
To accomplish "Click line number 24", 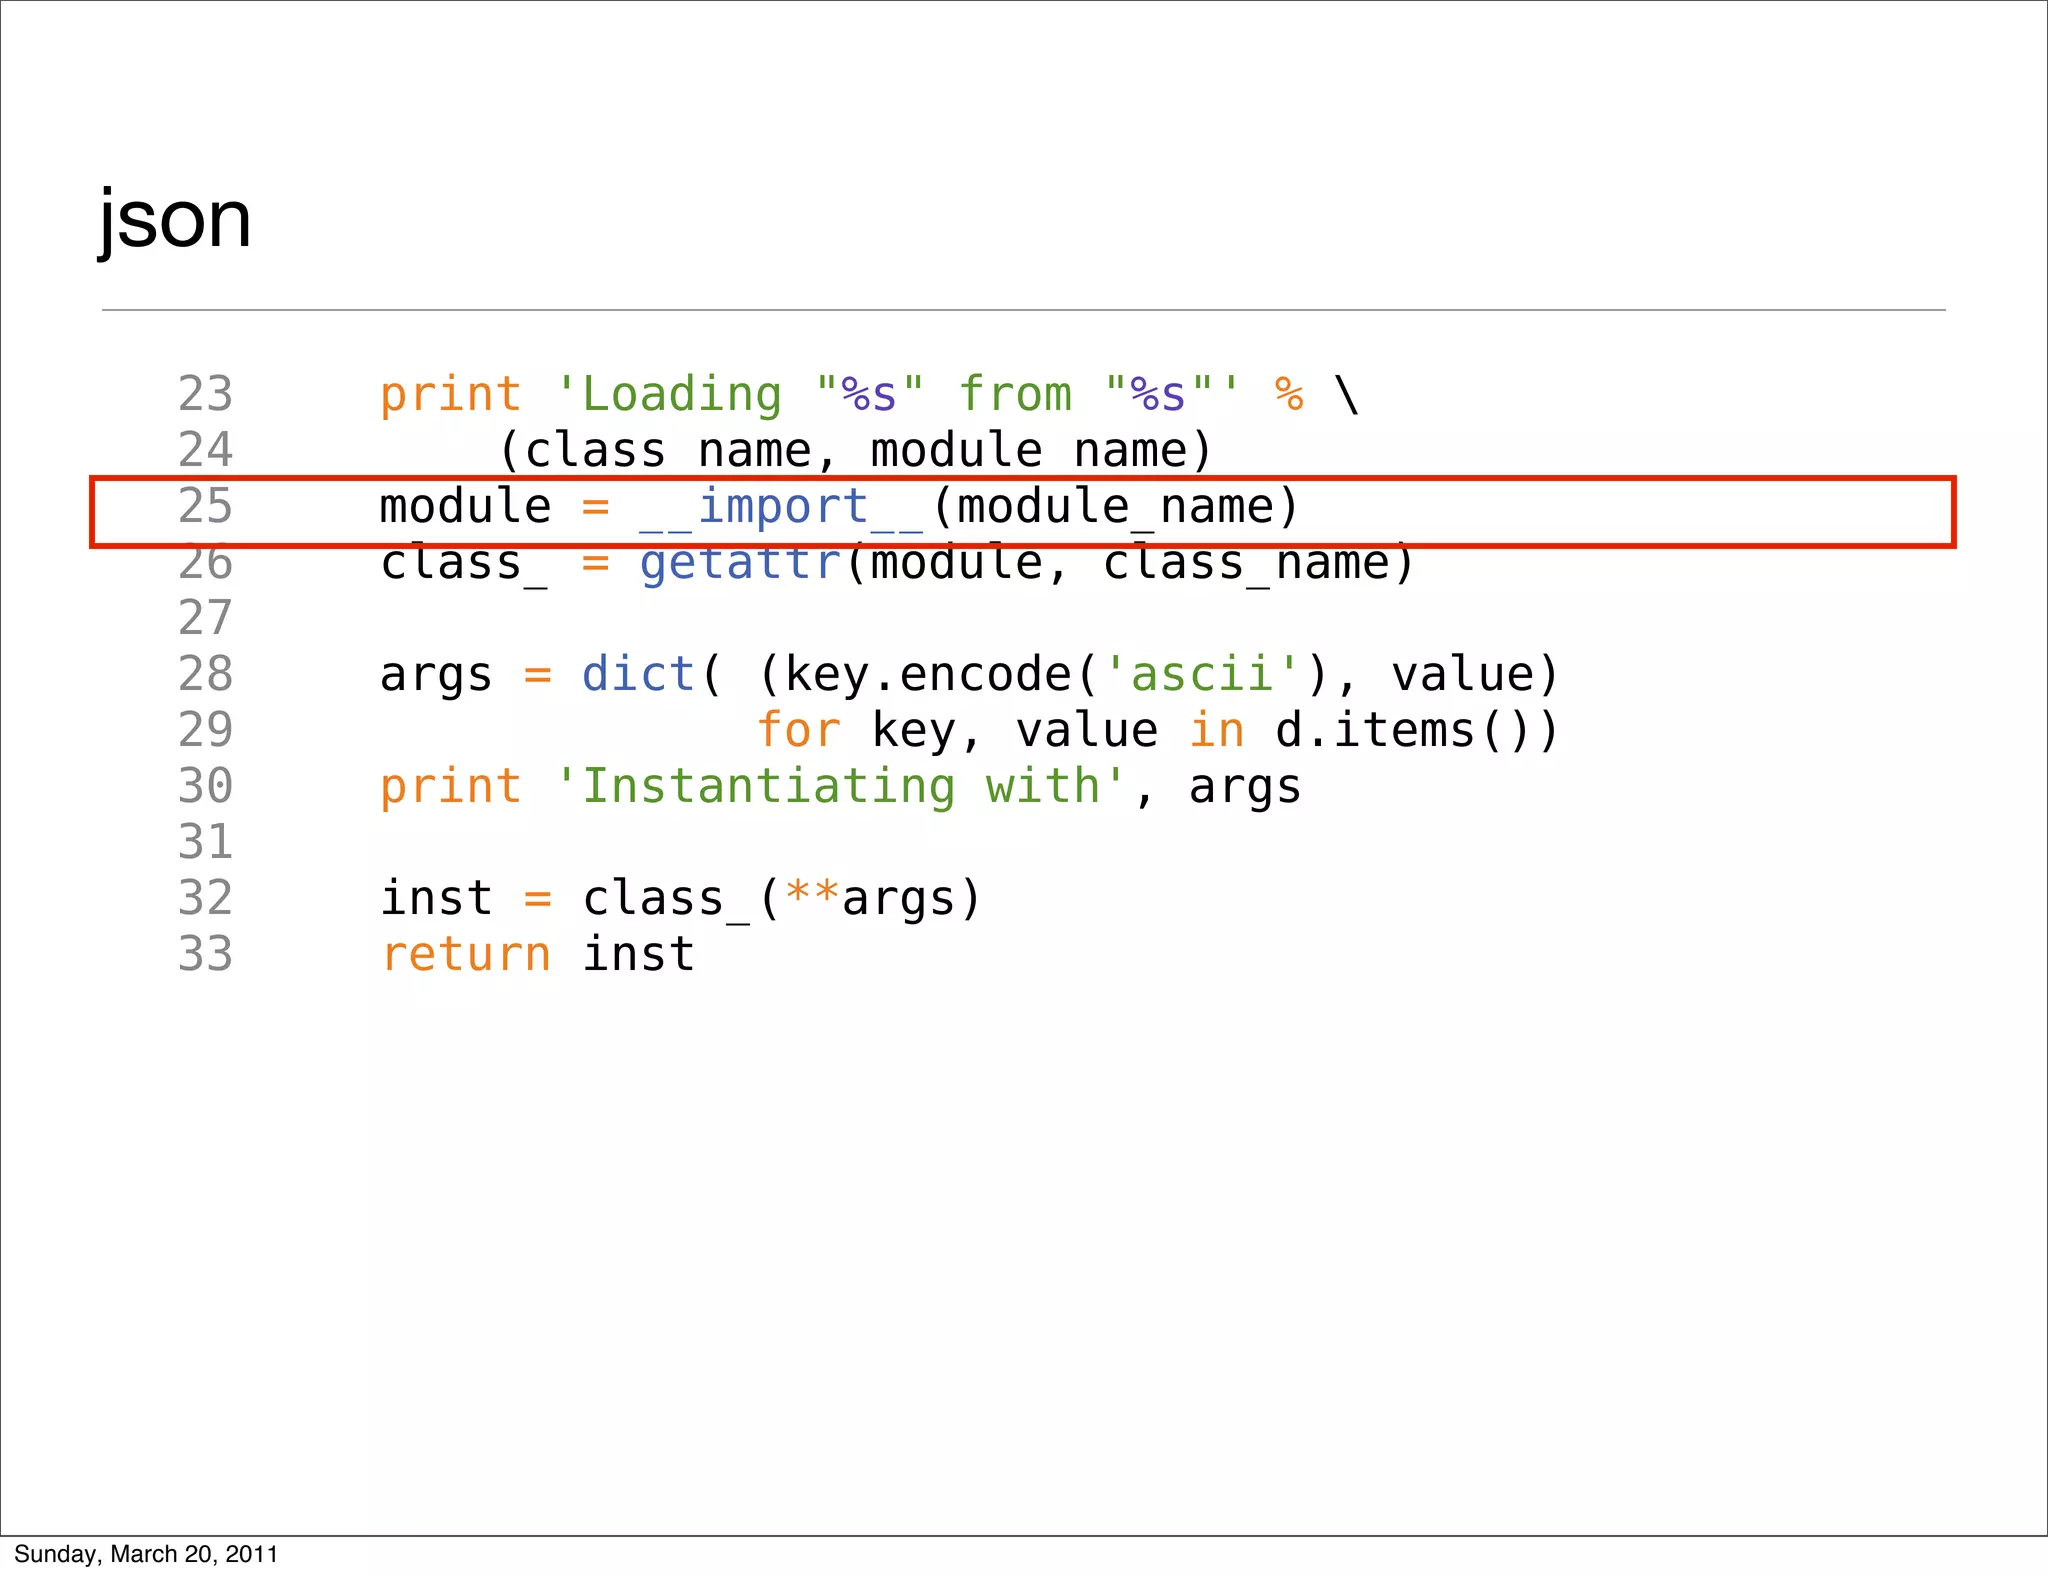I will click(x=205, y=450).
